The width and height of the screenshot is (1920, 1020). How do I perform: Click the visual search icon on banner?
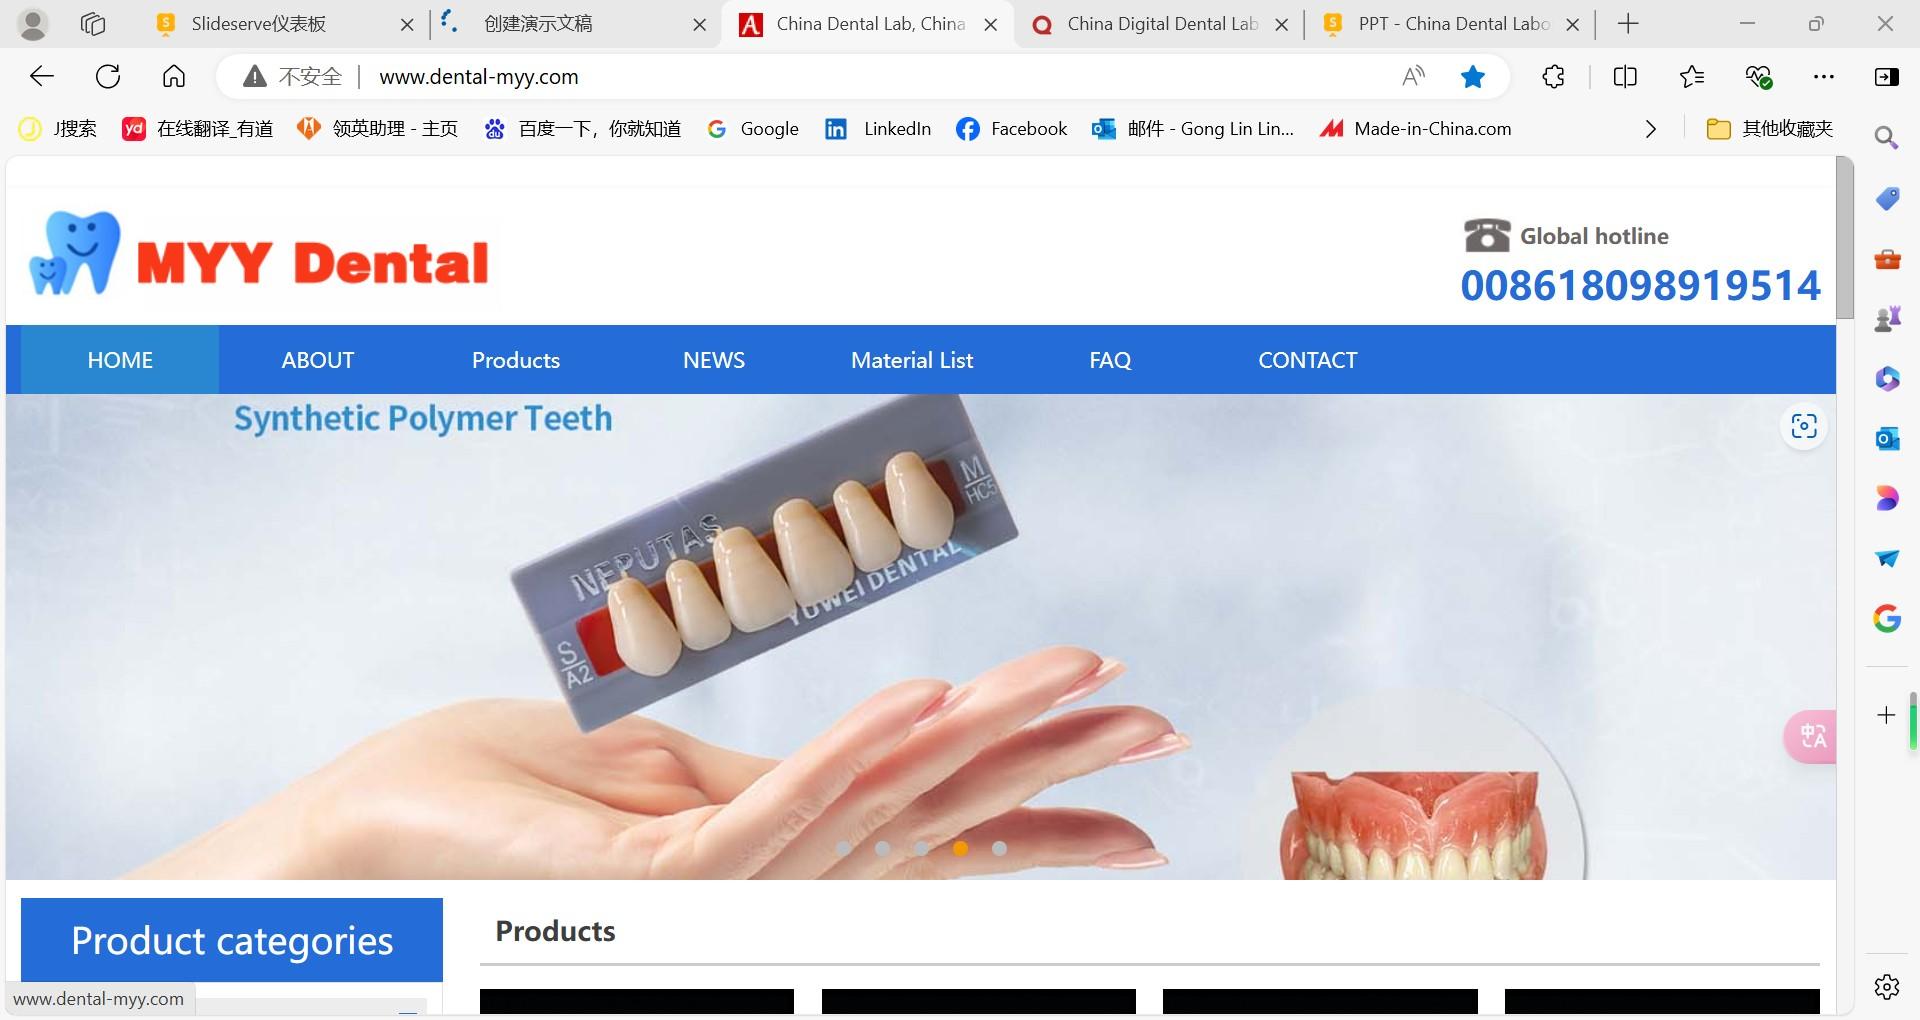1804,426
